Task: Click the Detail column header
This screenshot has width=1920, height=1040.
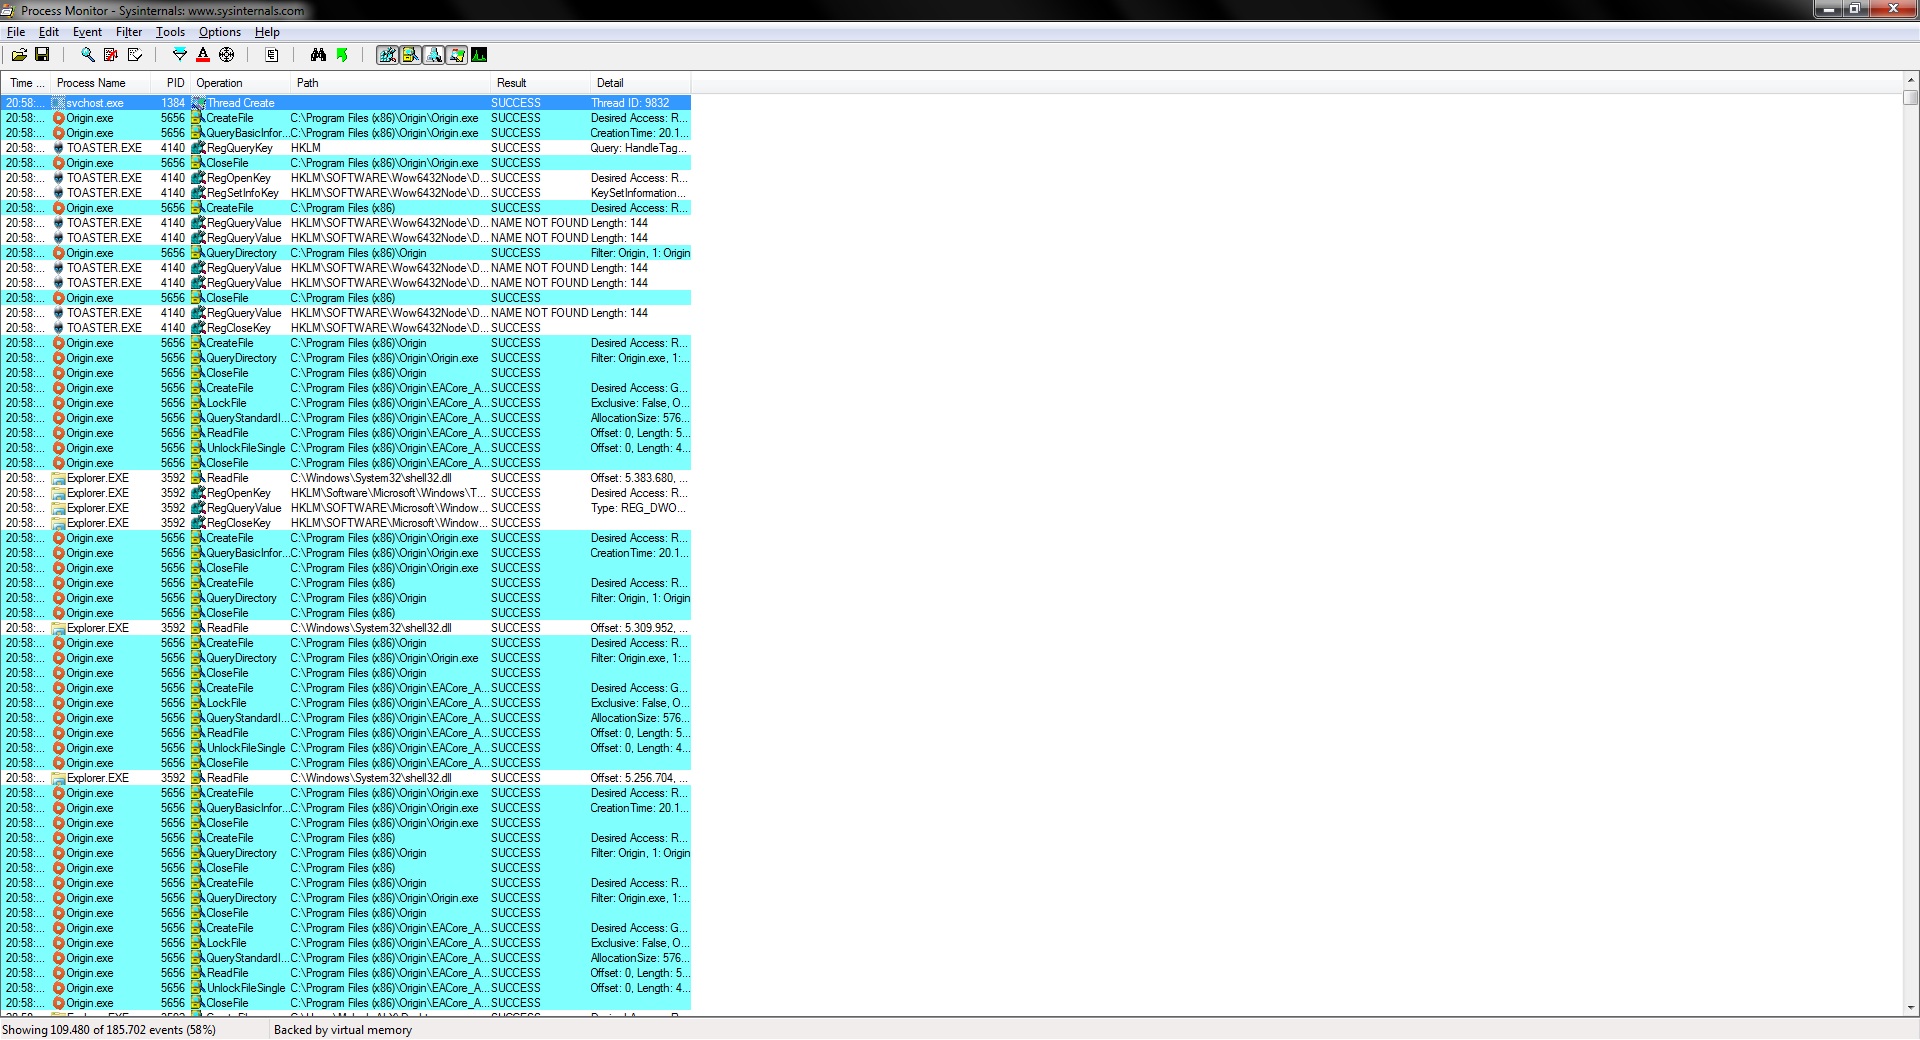Action: point(640,83)
